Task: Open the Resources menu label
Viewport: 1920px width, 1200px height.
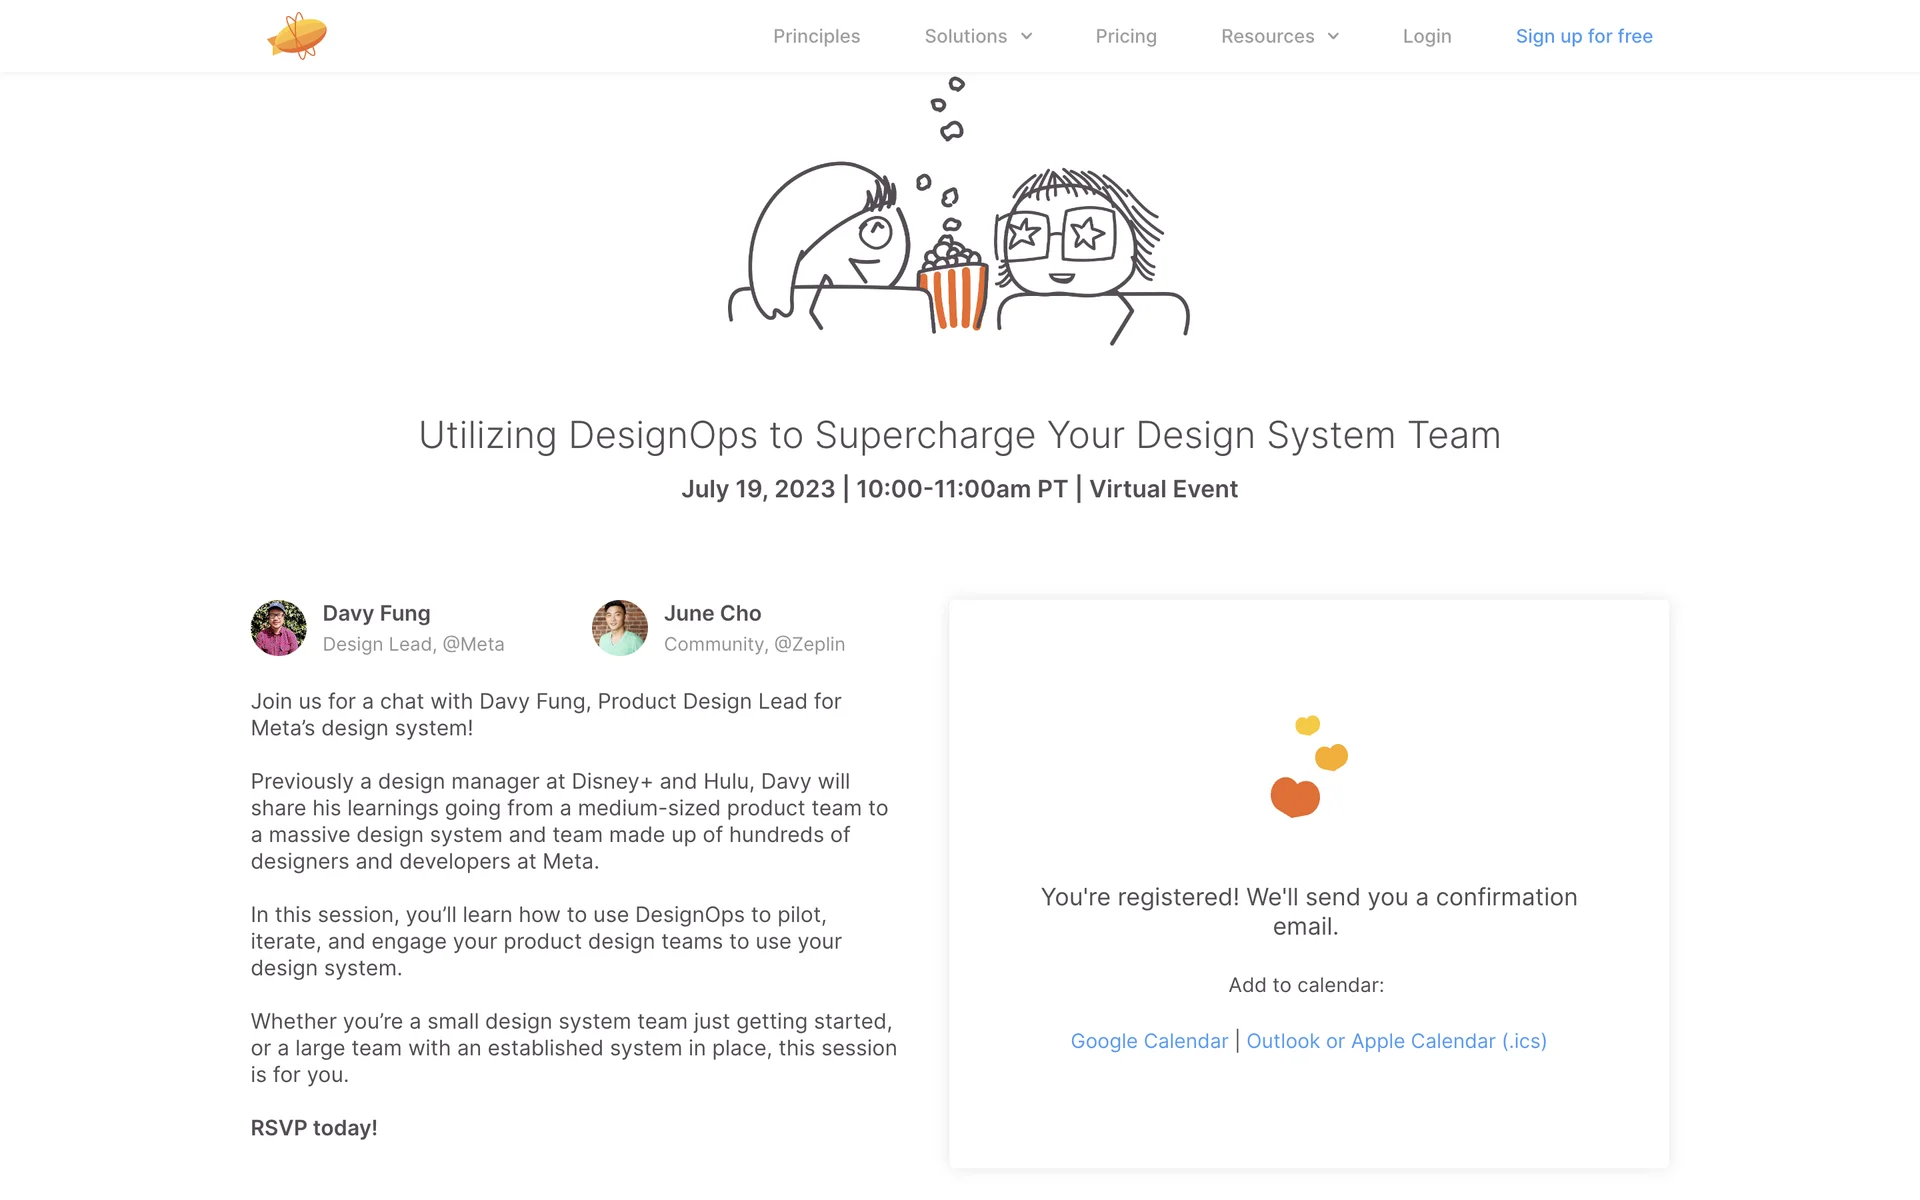Action: pyautogui.click(x=1267, y=36)
